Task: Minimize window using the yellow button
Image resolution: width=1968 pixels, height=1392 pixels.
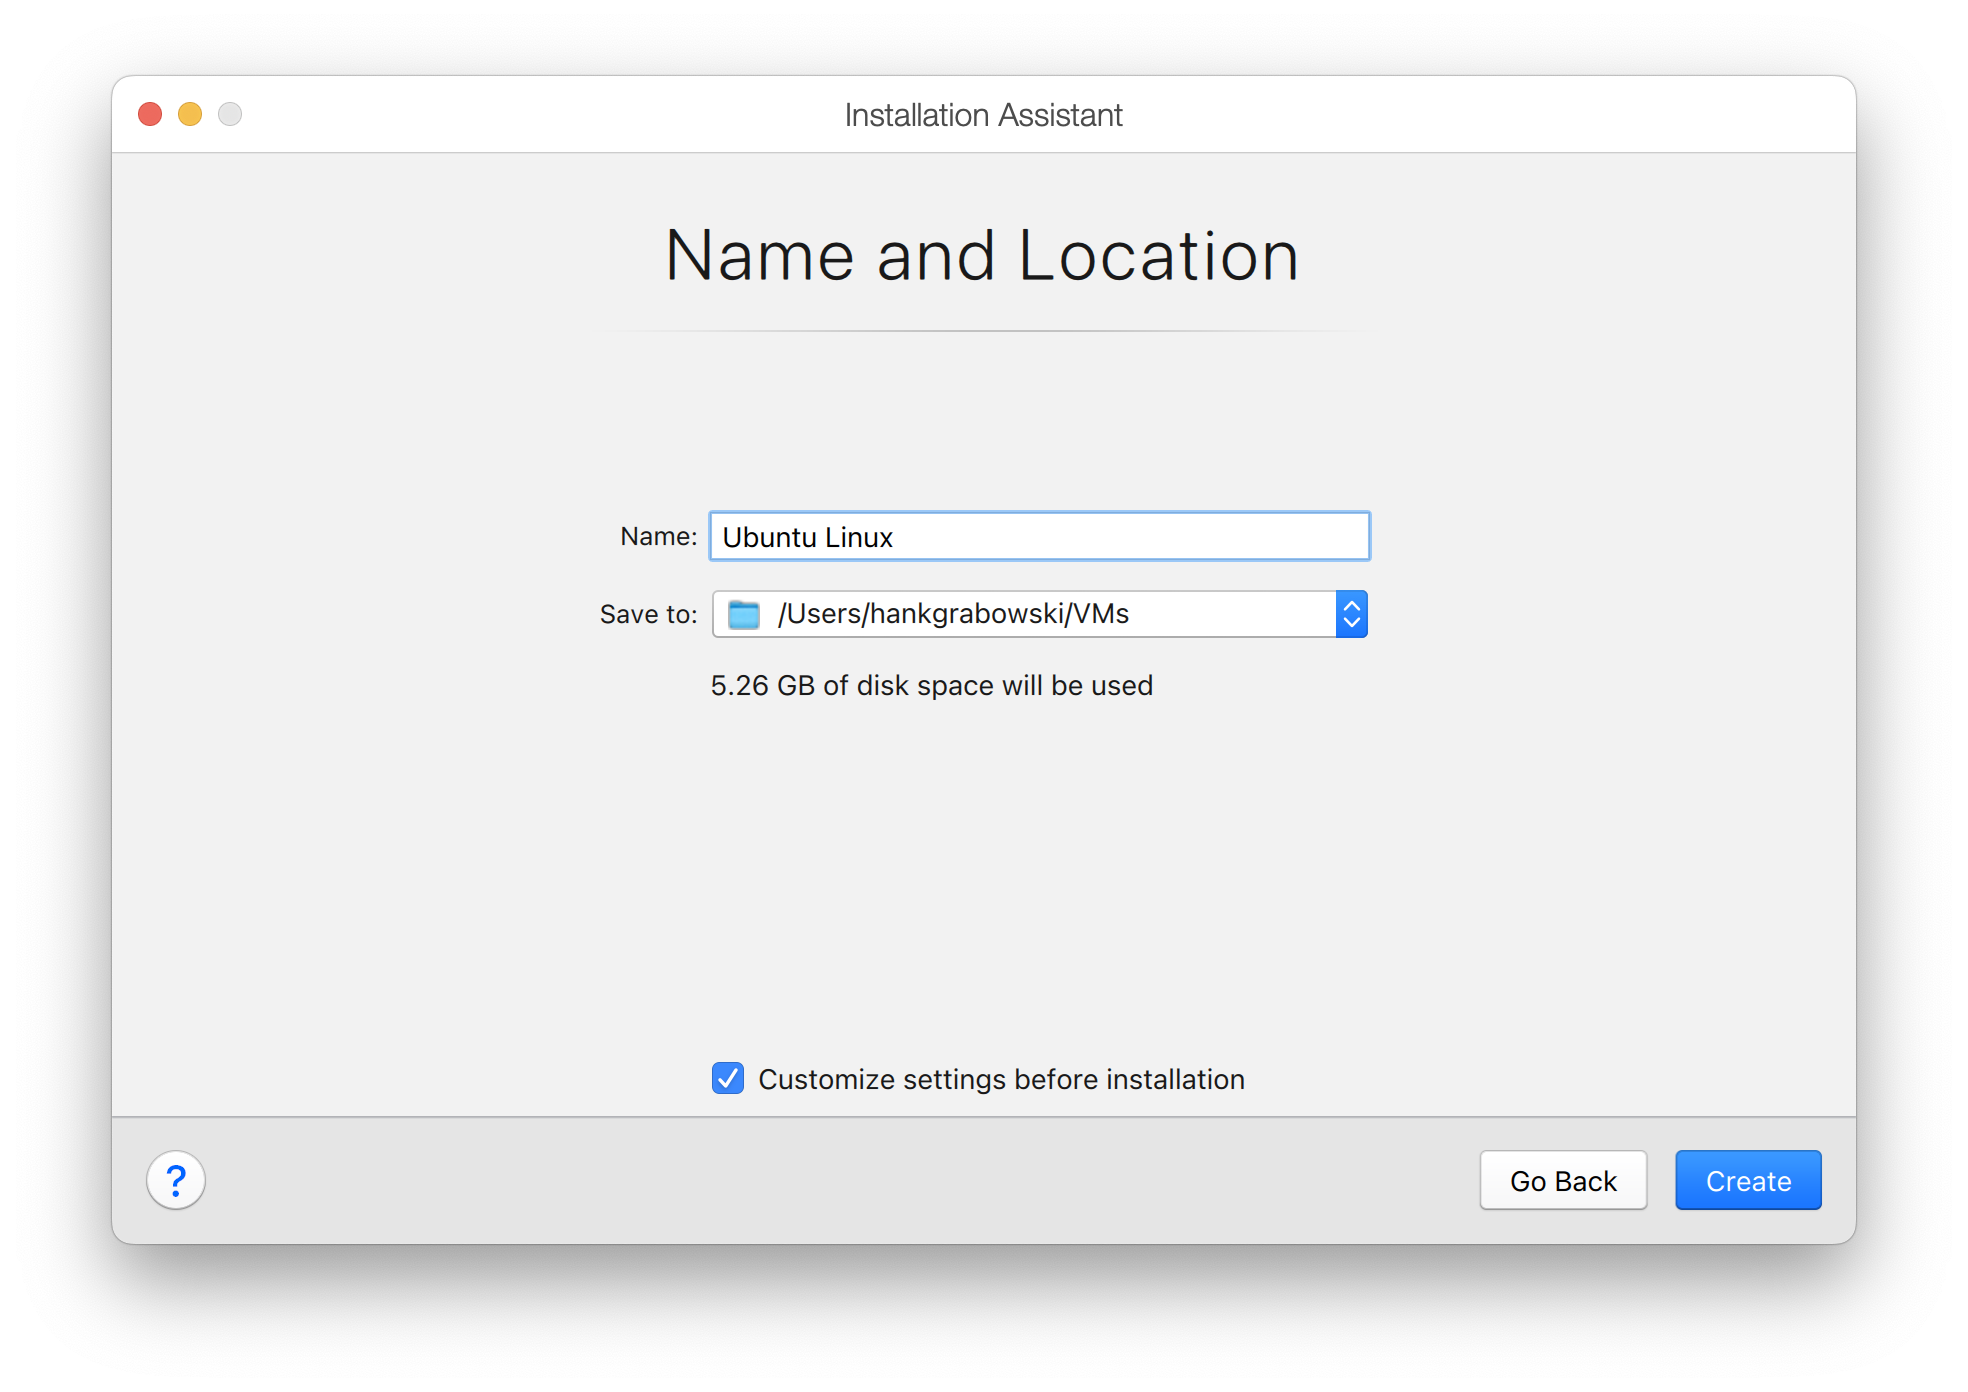Action: click(190, 114)
